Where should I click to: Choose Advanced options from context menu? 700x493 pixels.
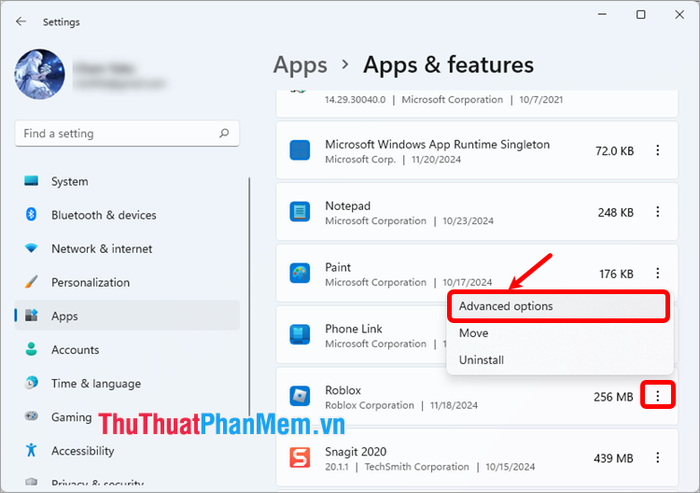pyautogui.click(x=559, y=306)
